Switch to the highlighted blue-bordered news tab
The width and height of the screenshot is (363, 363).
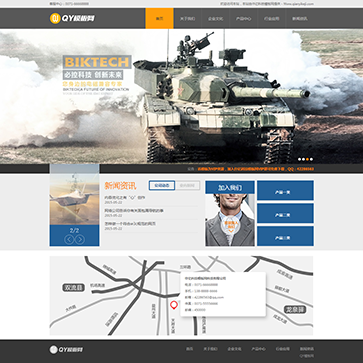[162, 185]
